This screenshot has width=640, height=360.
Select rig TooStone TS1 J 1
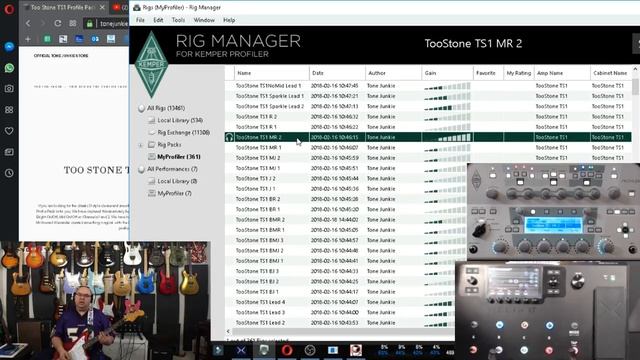coord(256,189)
